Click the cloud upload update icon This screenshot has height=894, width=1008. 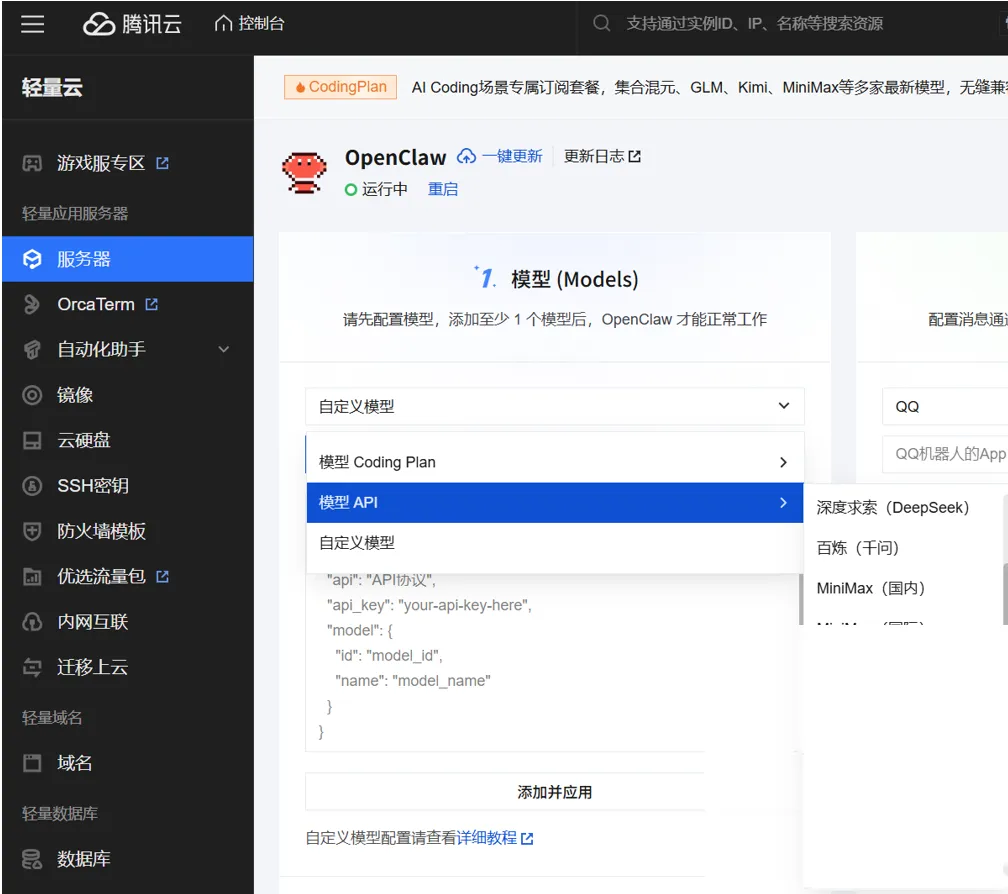(x=467, y=156)
